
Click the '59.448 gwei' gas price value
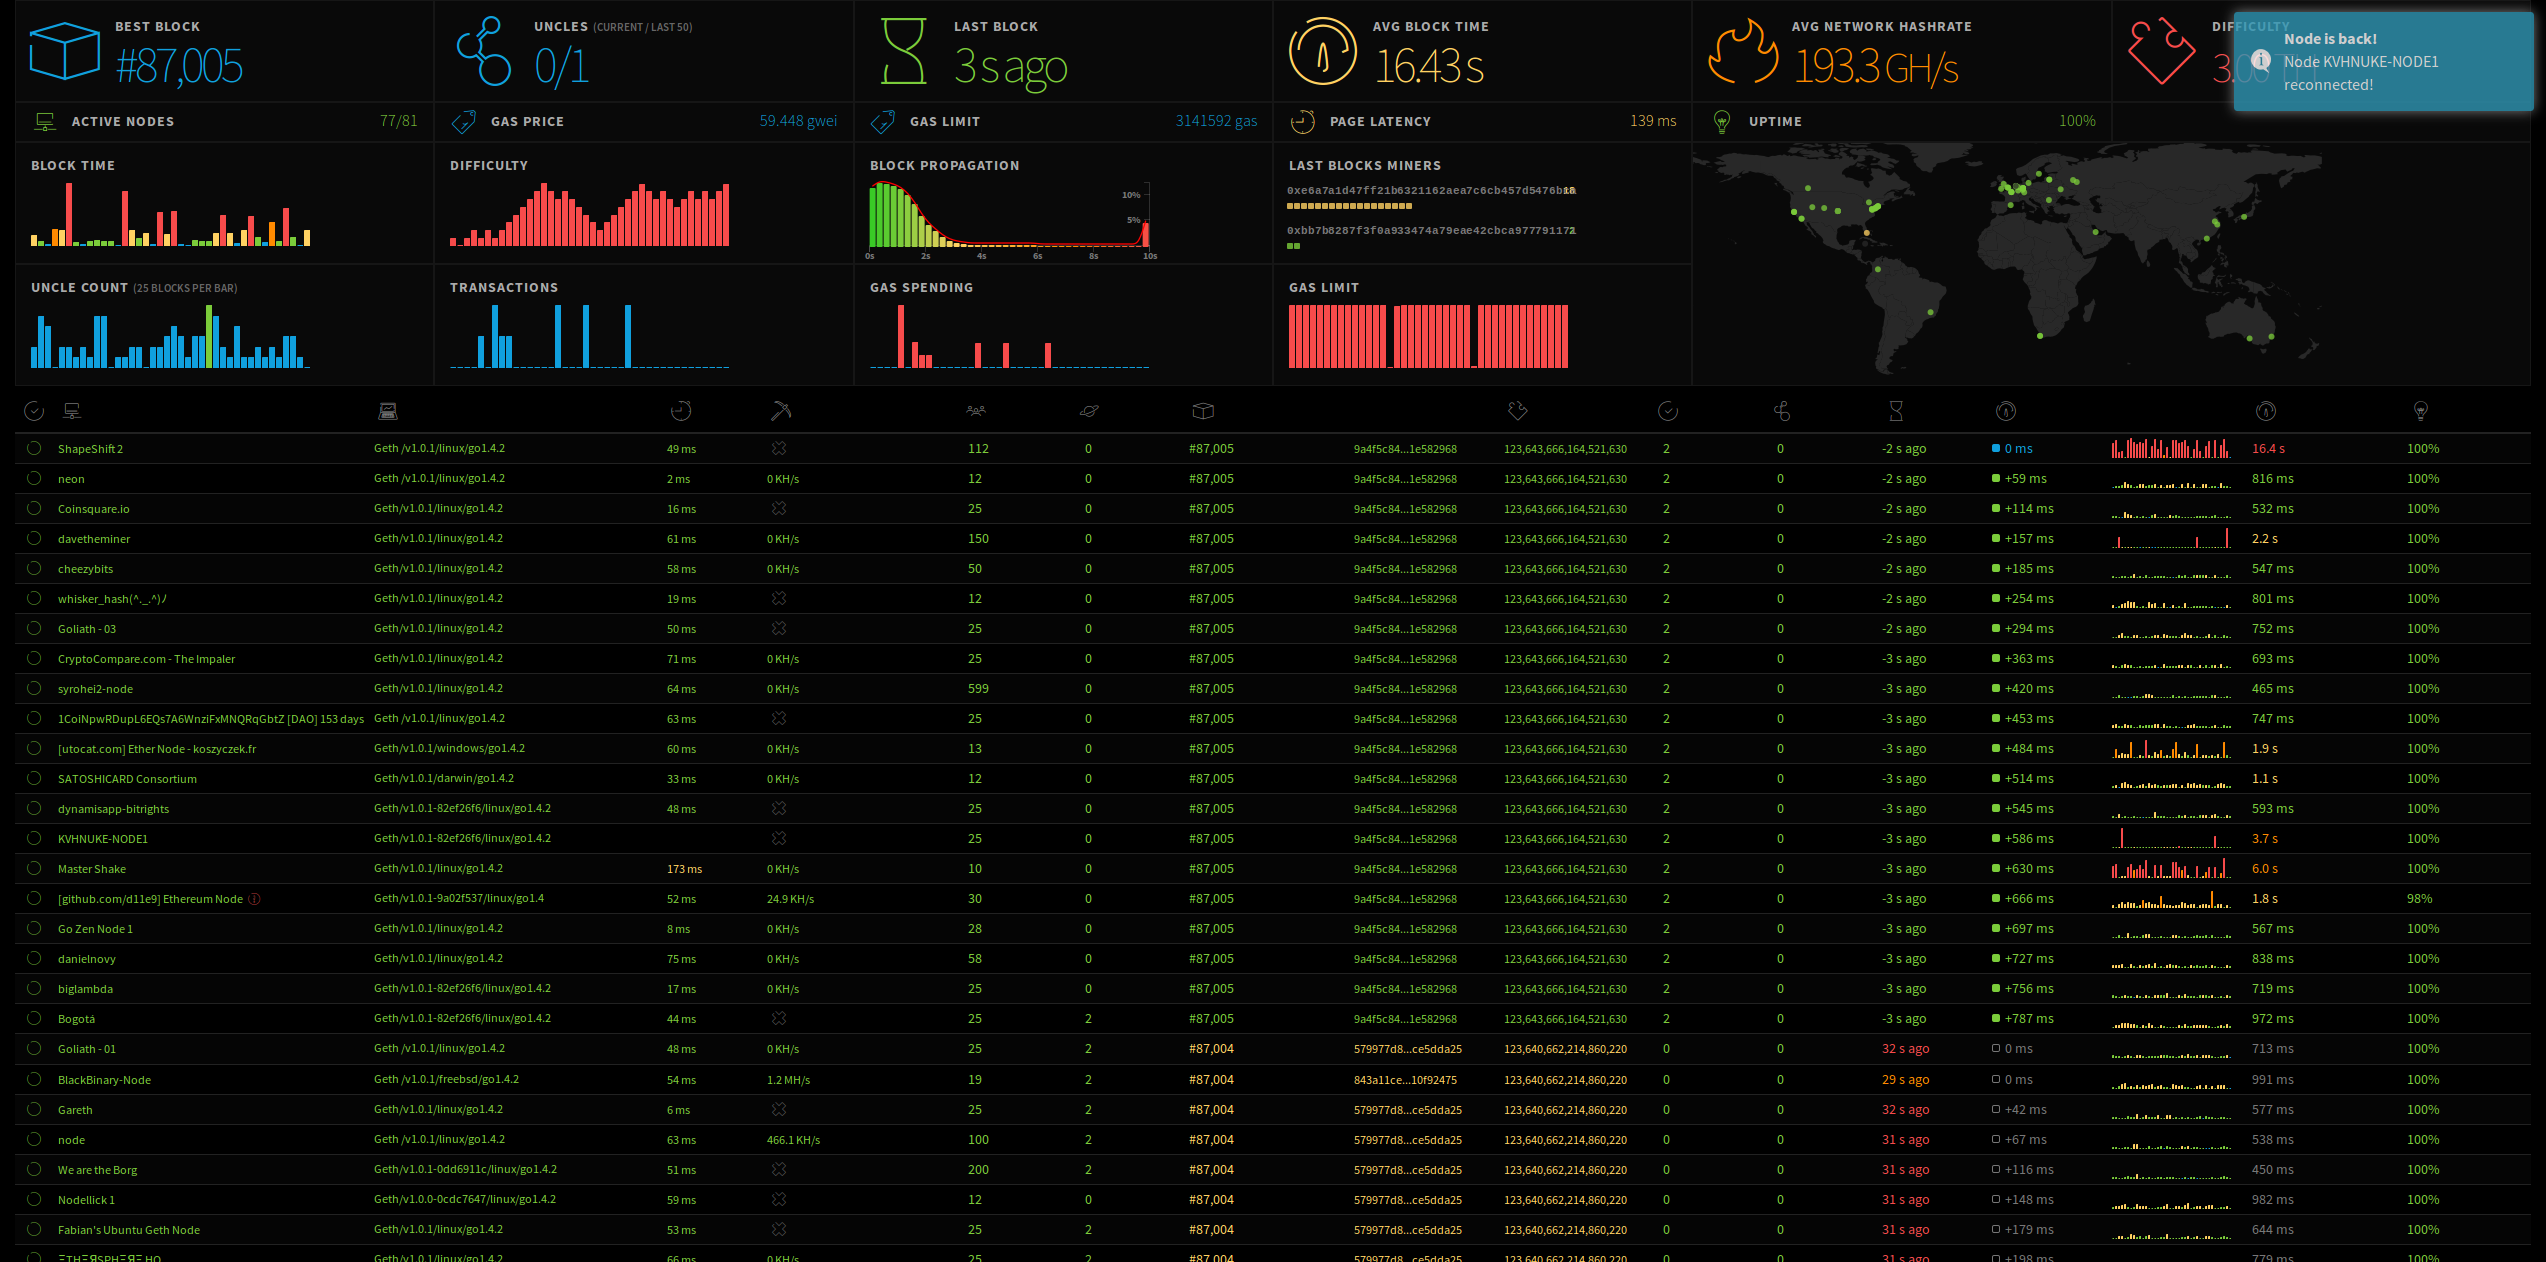(x=798, y=121)
